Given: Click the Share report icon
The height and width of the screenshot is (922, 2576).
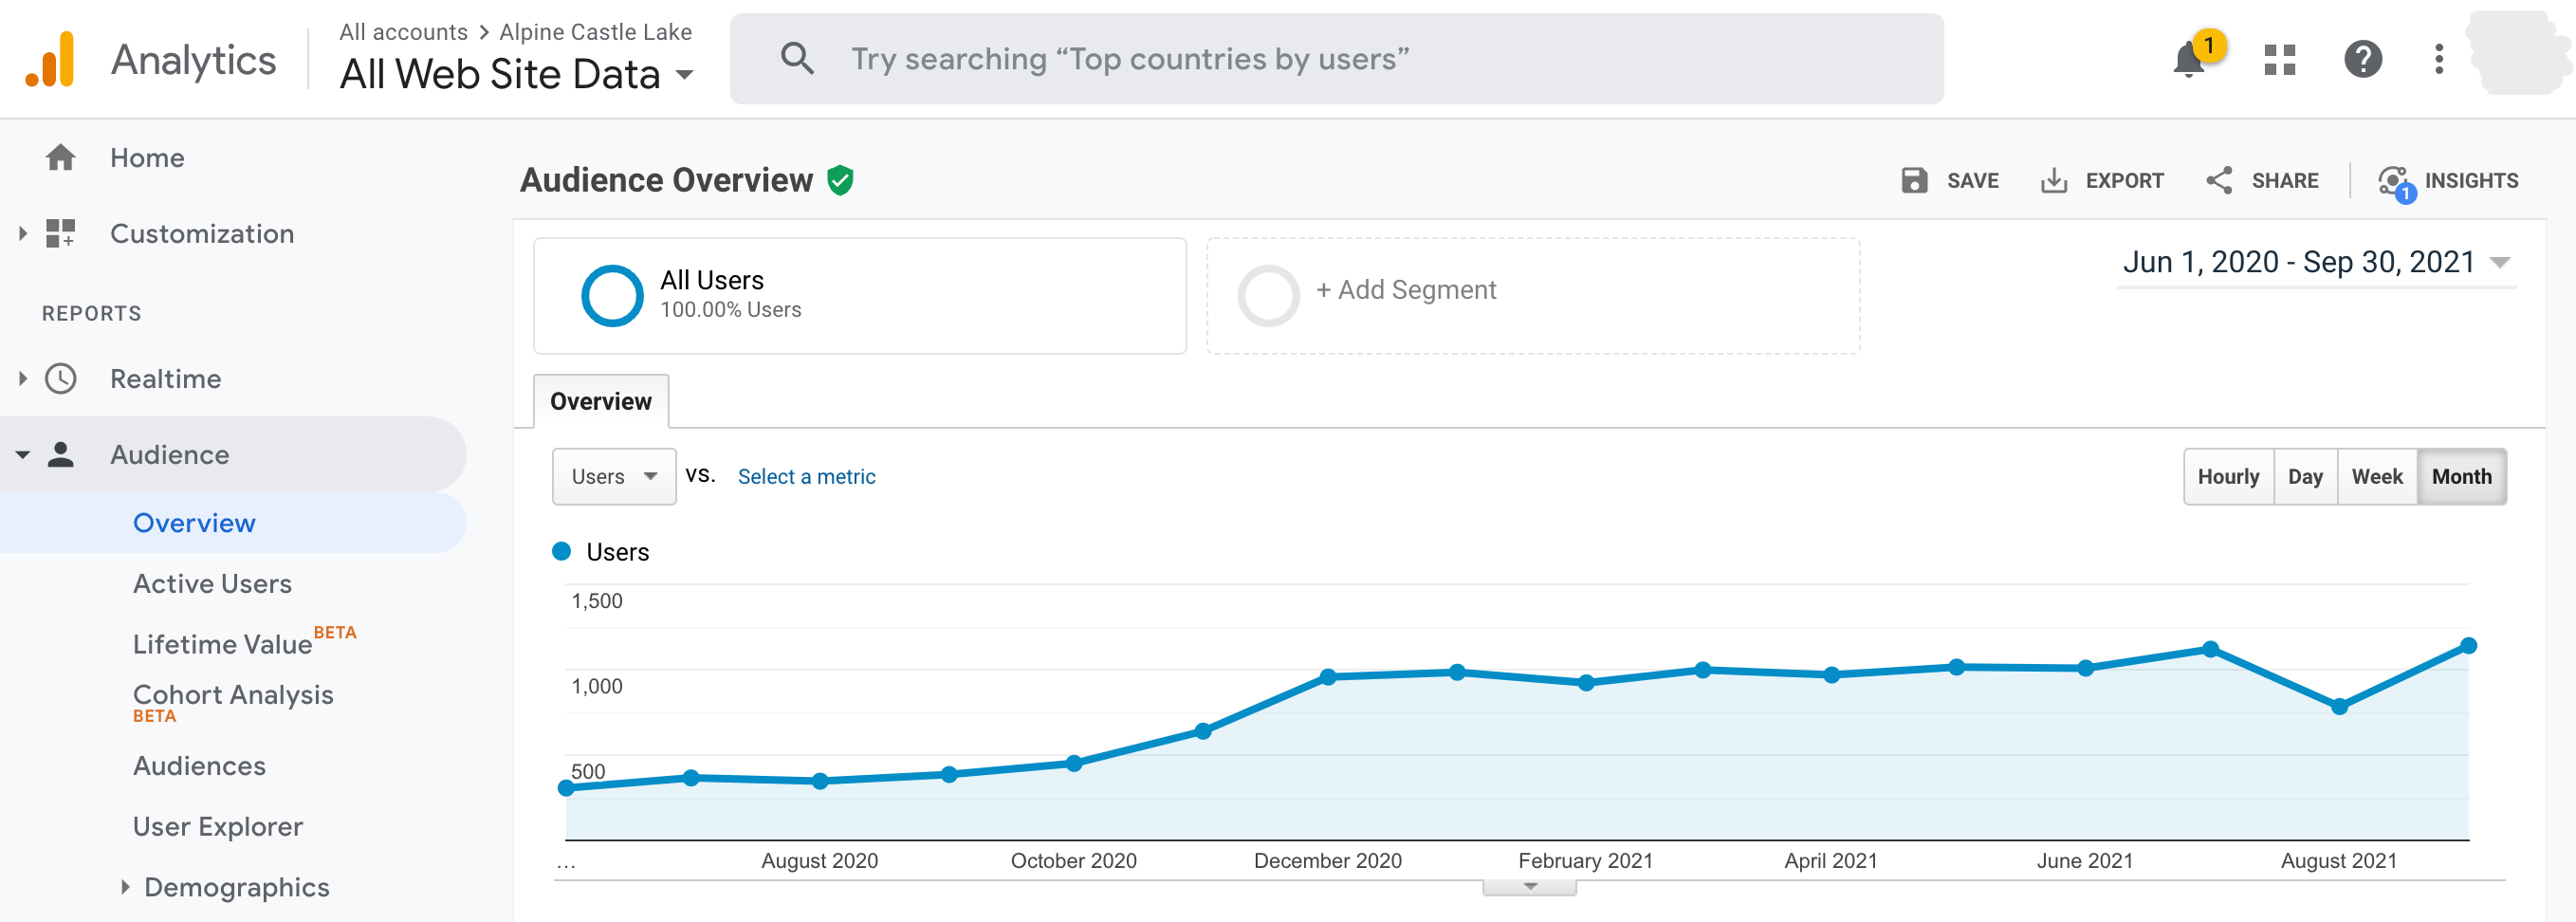Looking at the screenshot, I should (2219, 181).
